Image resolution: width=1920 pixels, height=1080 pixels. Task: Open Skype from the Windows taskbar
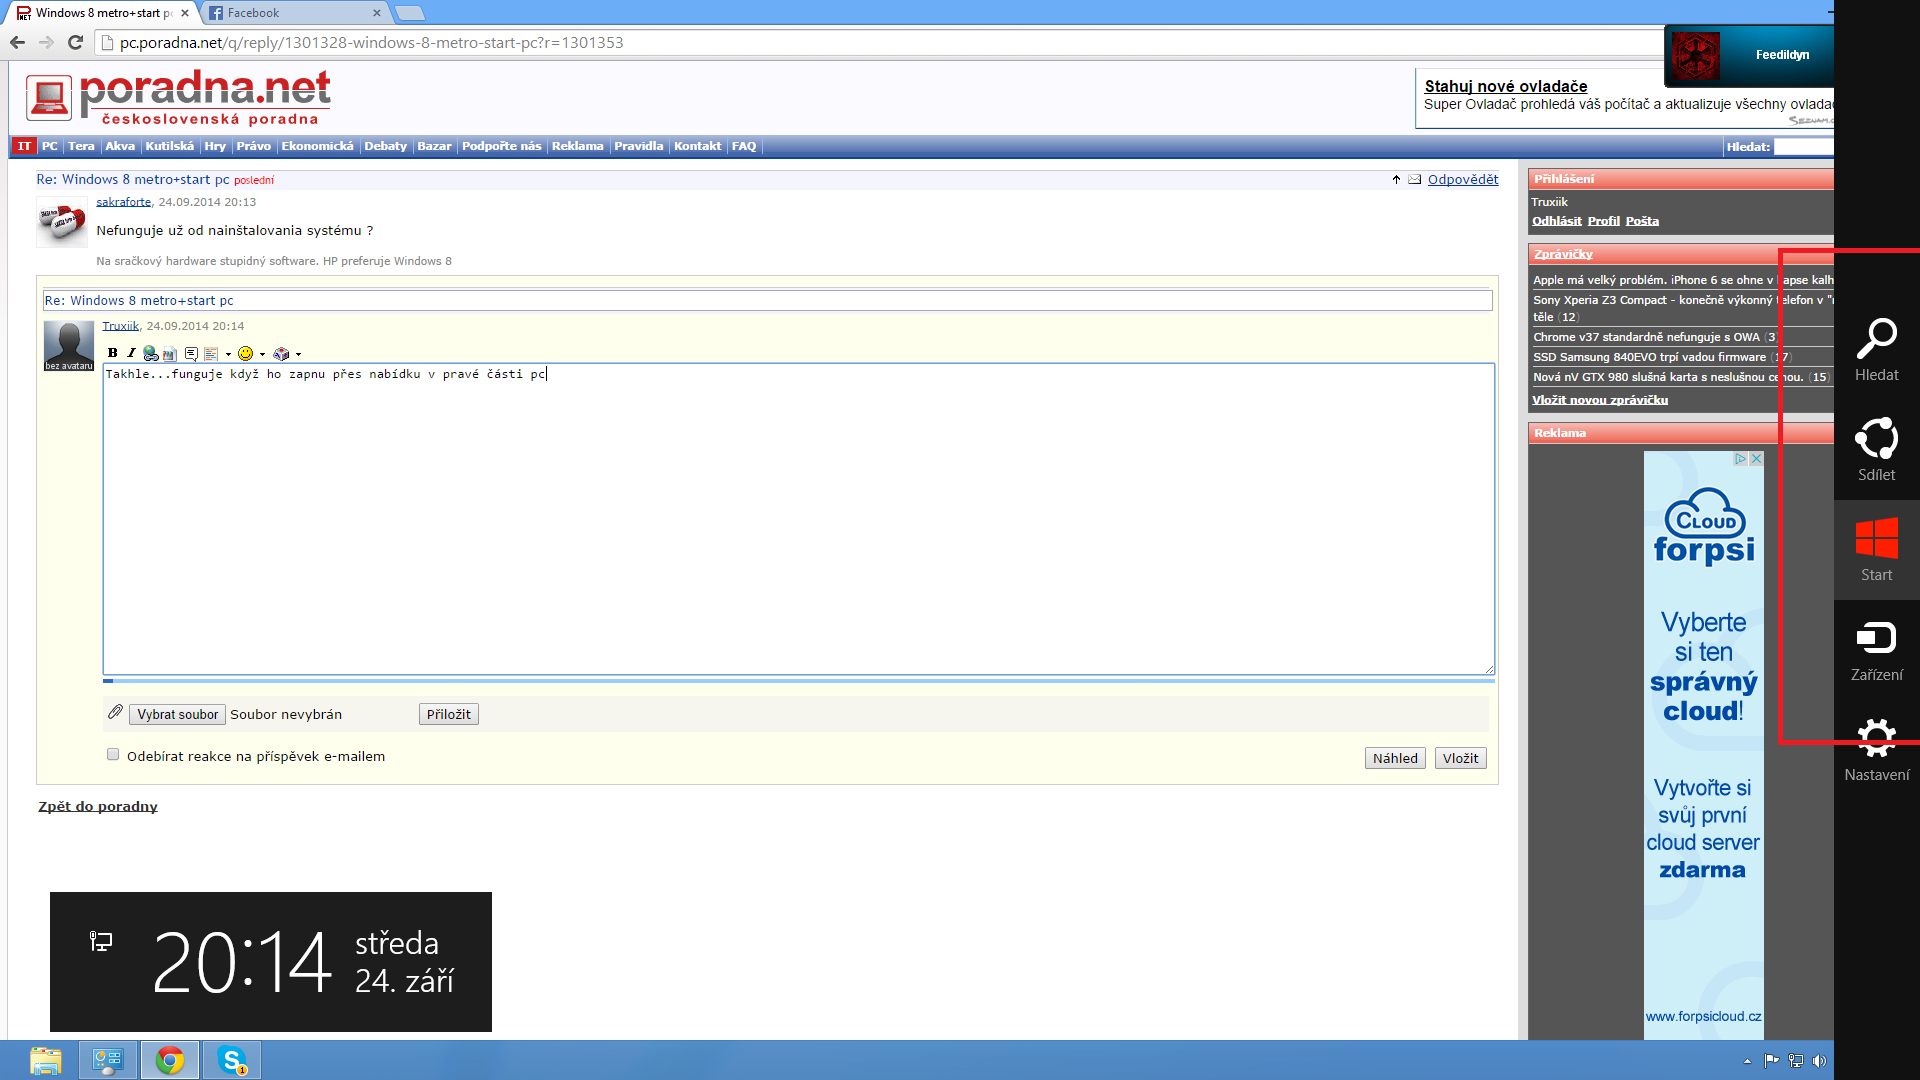click(x=232, y=1060)
